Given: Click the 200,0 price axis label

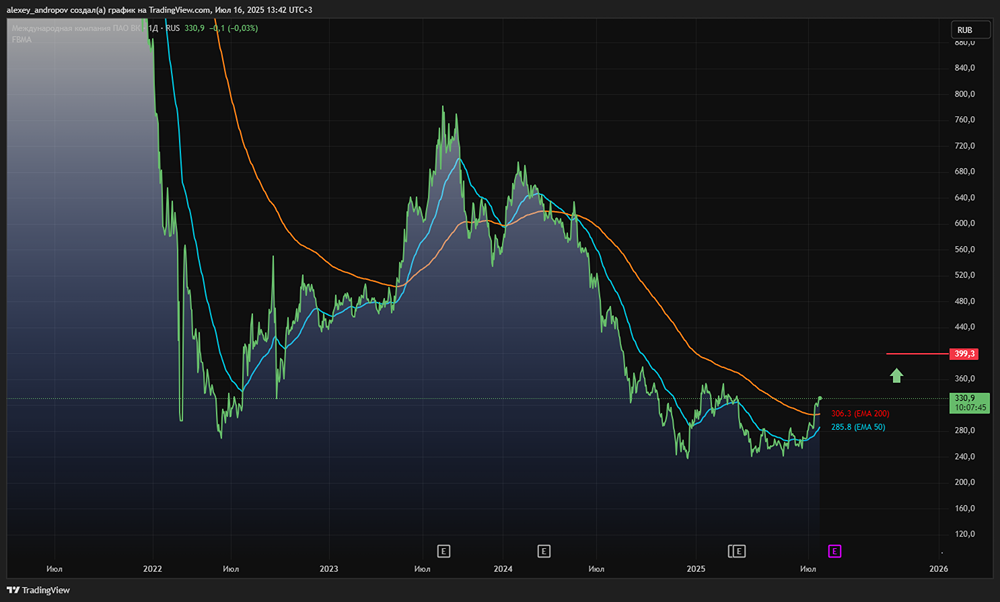Looking at the screenshot, I should pyautogui.click(x=964, y=482).
